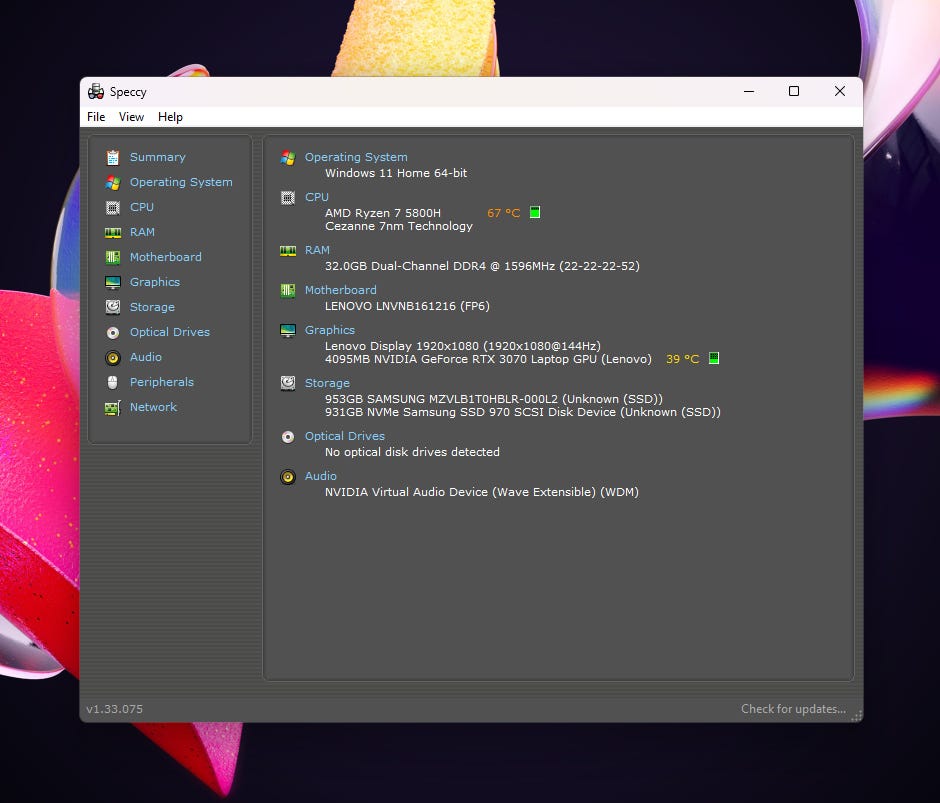The image size is (940, 803).
Task: Open the View menu
Action: point(131,117)
